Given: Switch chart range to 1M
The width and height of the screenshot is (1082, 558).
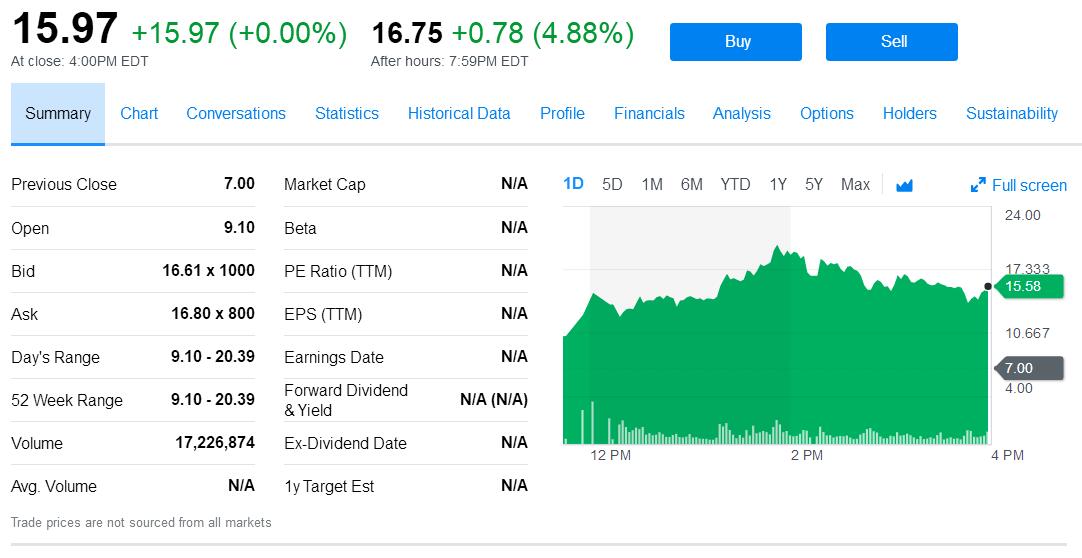Looking at the screenshot, I should (x=652, y=184).
